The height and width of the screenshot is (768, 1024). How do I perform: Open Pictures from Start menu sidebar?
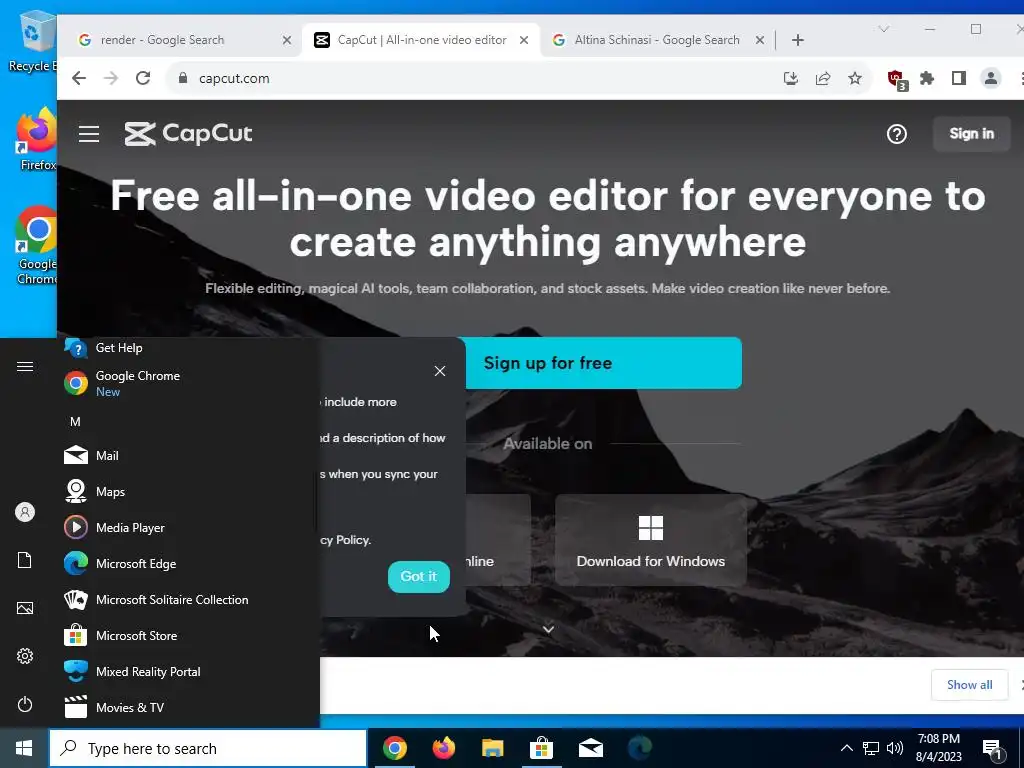pos(25,608)
